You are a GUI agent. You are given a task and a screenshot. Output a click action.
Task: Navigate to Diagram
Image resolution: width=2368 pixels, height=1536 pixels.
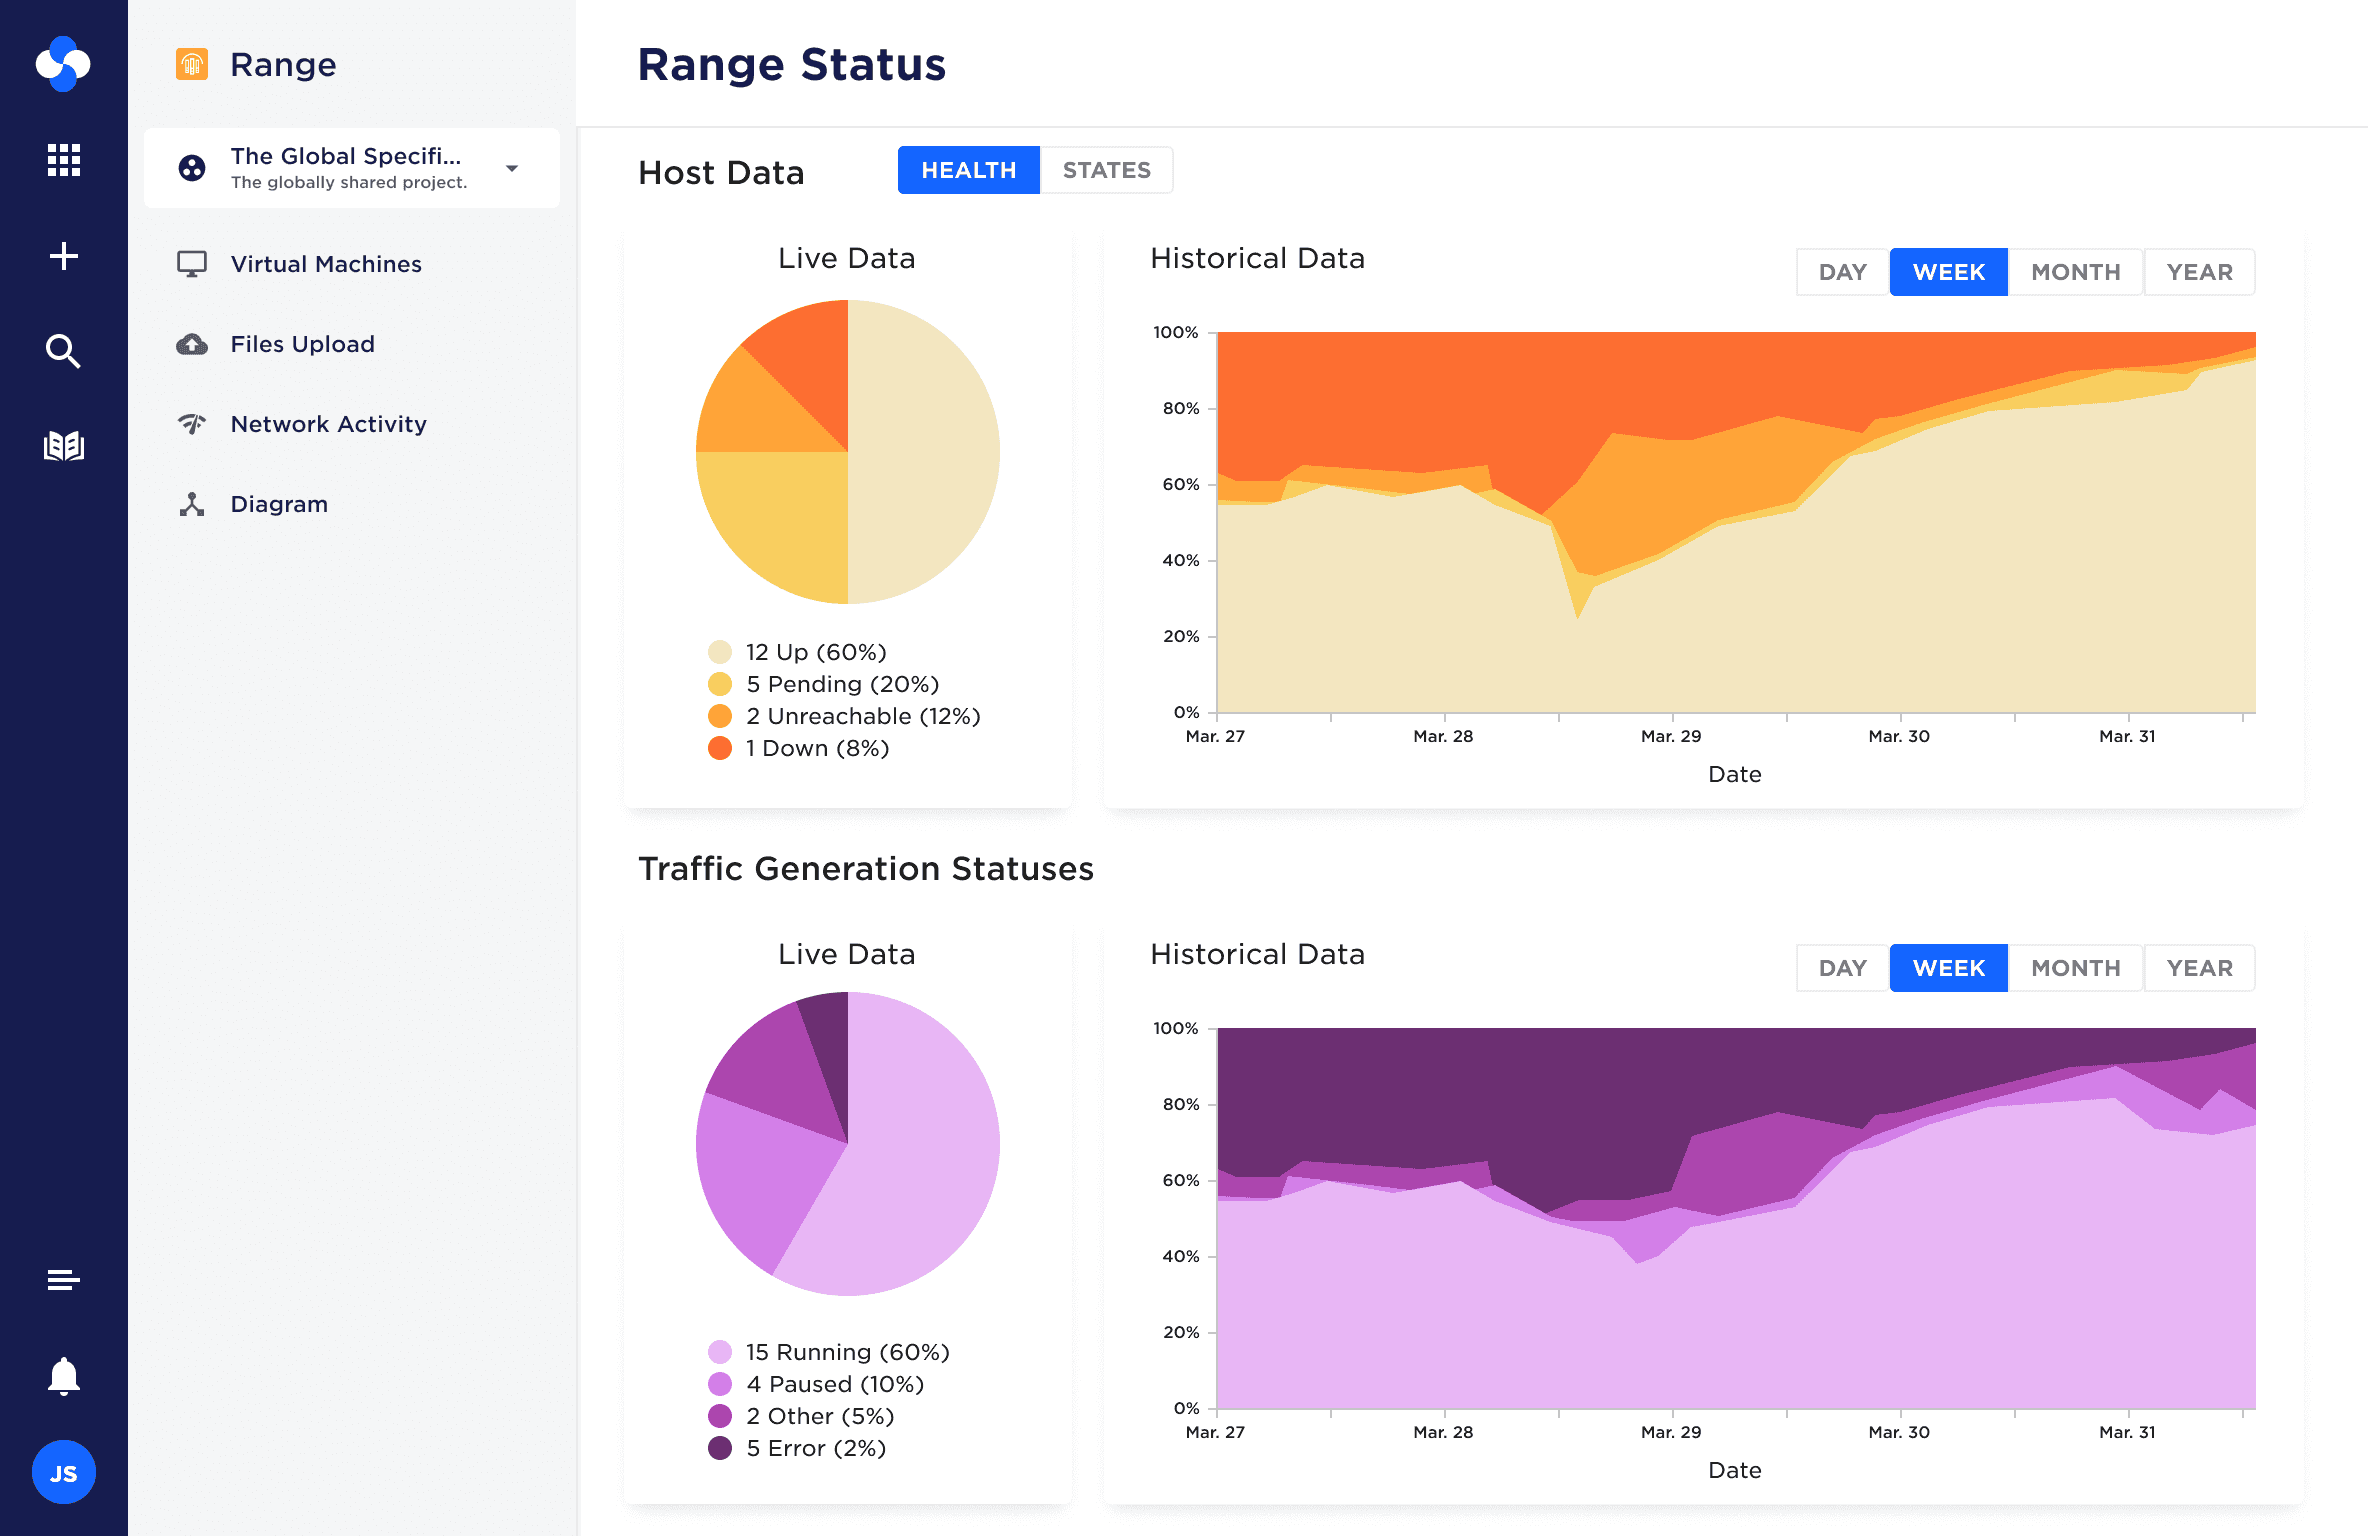point(279,504)
